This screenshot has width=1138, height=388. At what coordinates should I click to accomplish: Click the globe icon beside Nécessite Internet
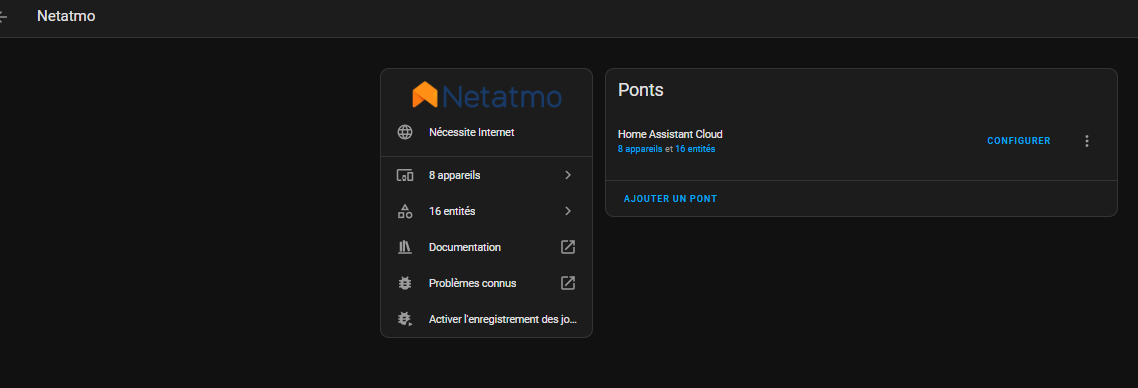[405, 133]
